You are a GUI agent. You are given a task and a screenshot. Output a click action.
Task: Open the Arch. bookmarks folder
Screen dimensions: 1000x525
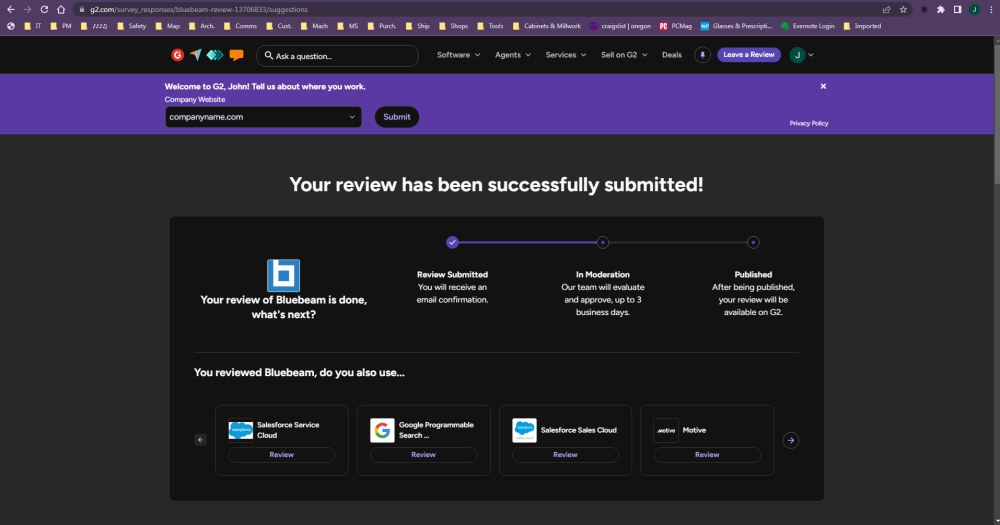(x=202, y=26)
